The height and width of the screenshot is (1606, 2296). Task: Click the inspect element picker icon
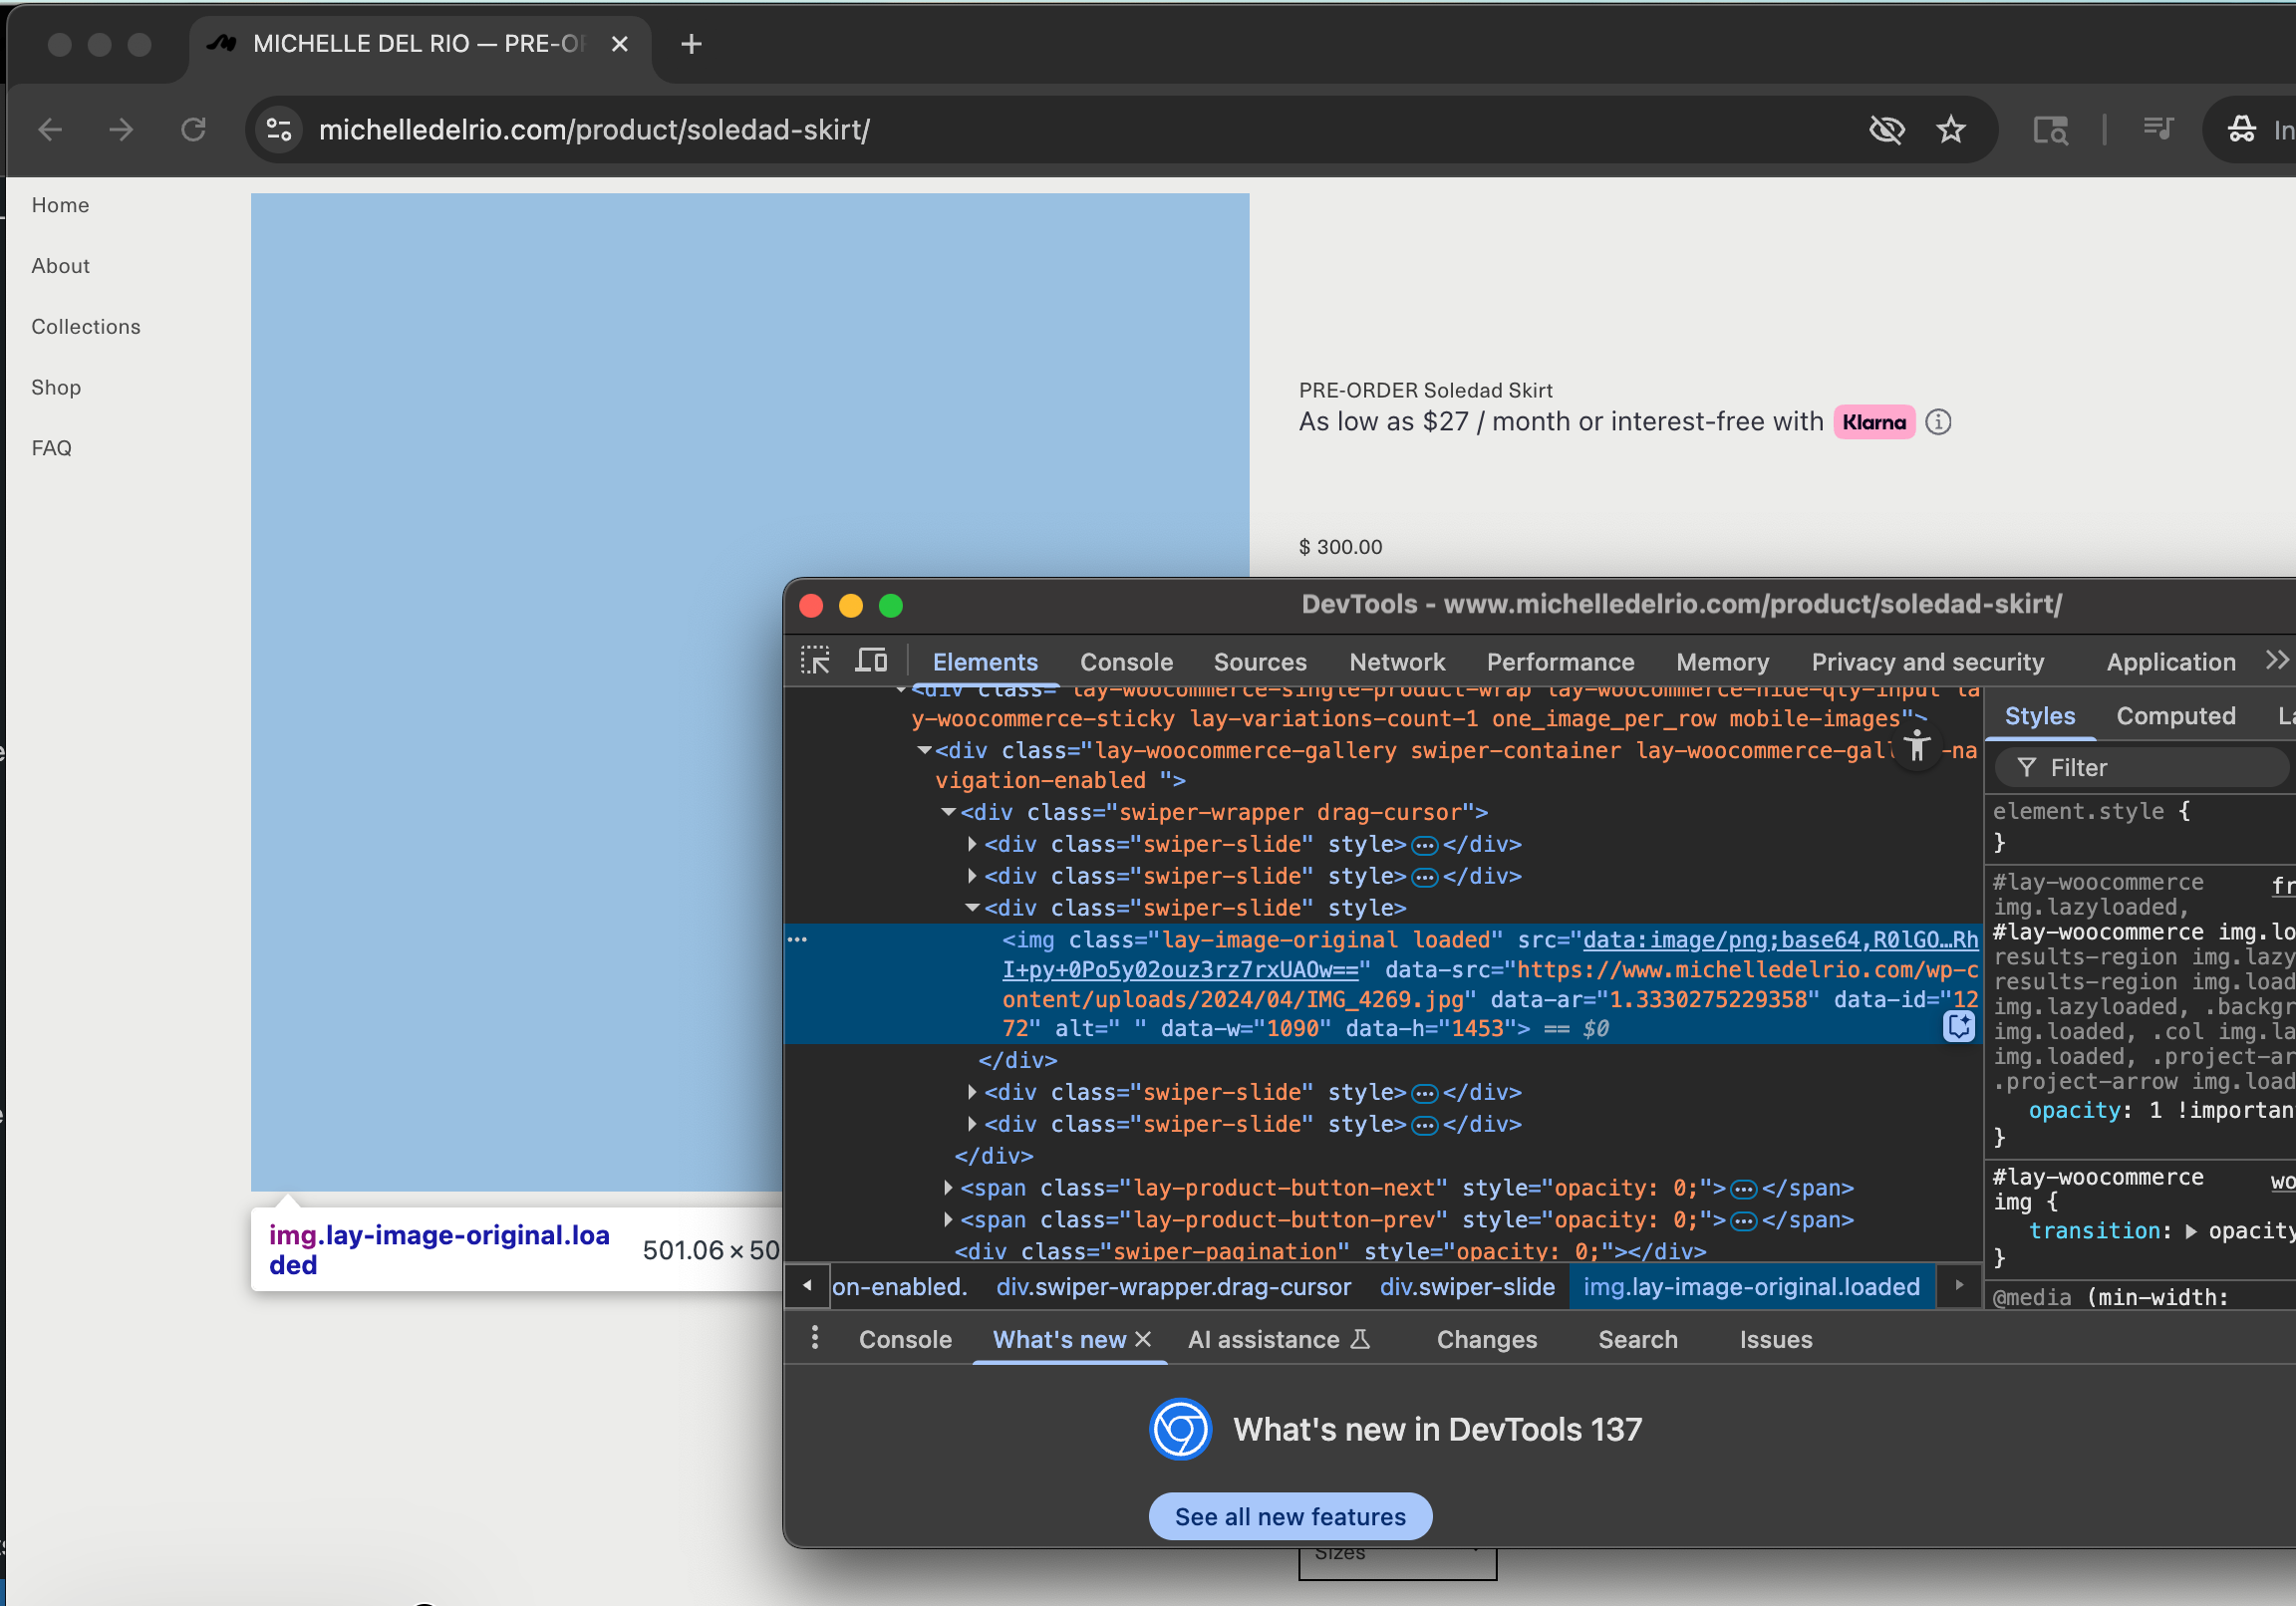coord(815,661)
